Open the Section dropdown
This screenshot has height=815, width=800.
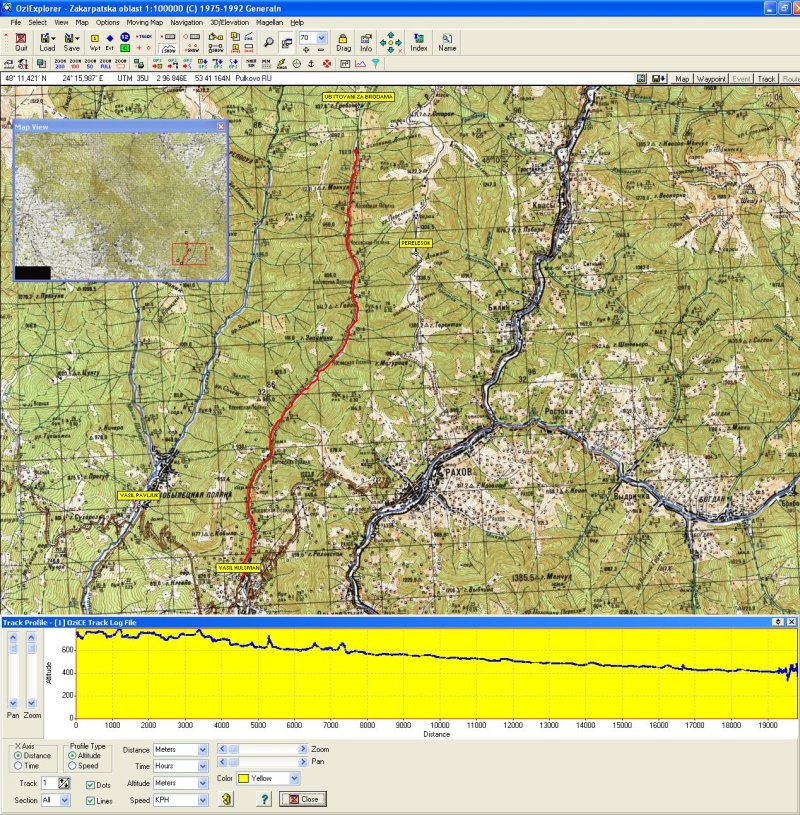[x=65, y=800]
